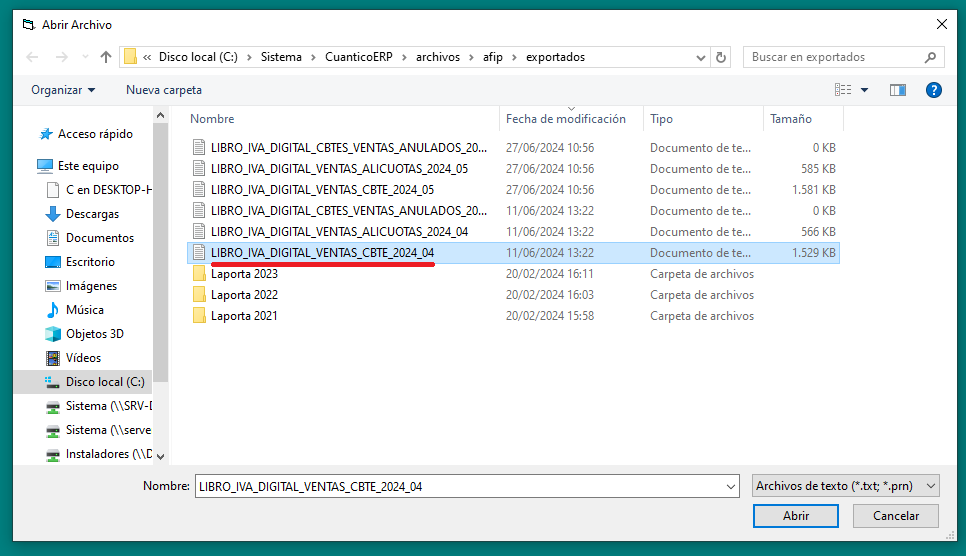This screenshot has height=556, width=966.
Task: Open the Laporta 2023 folder icon
Action: pyautogui.click(x=199, y=274)
